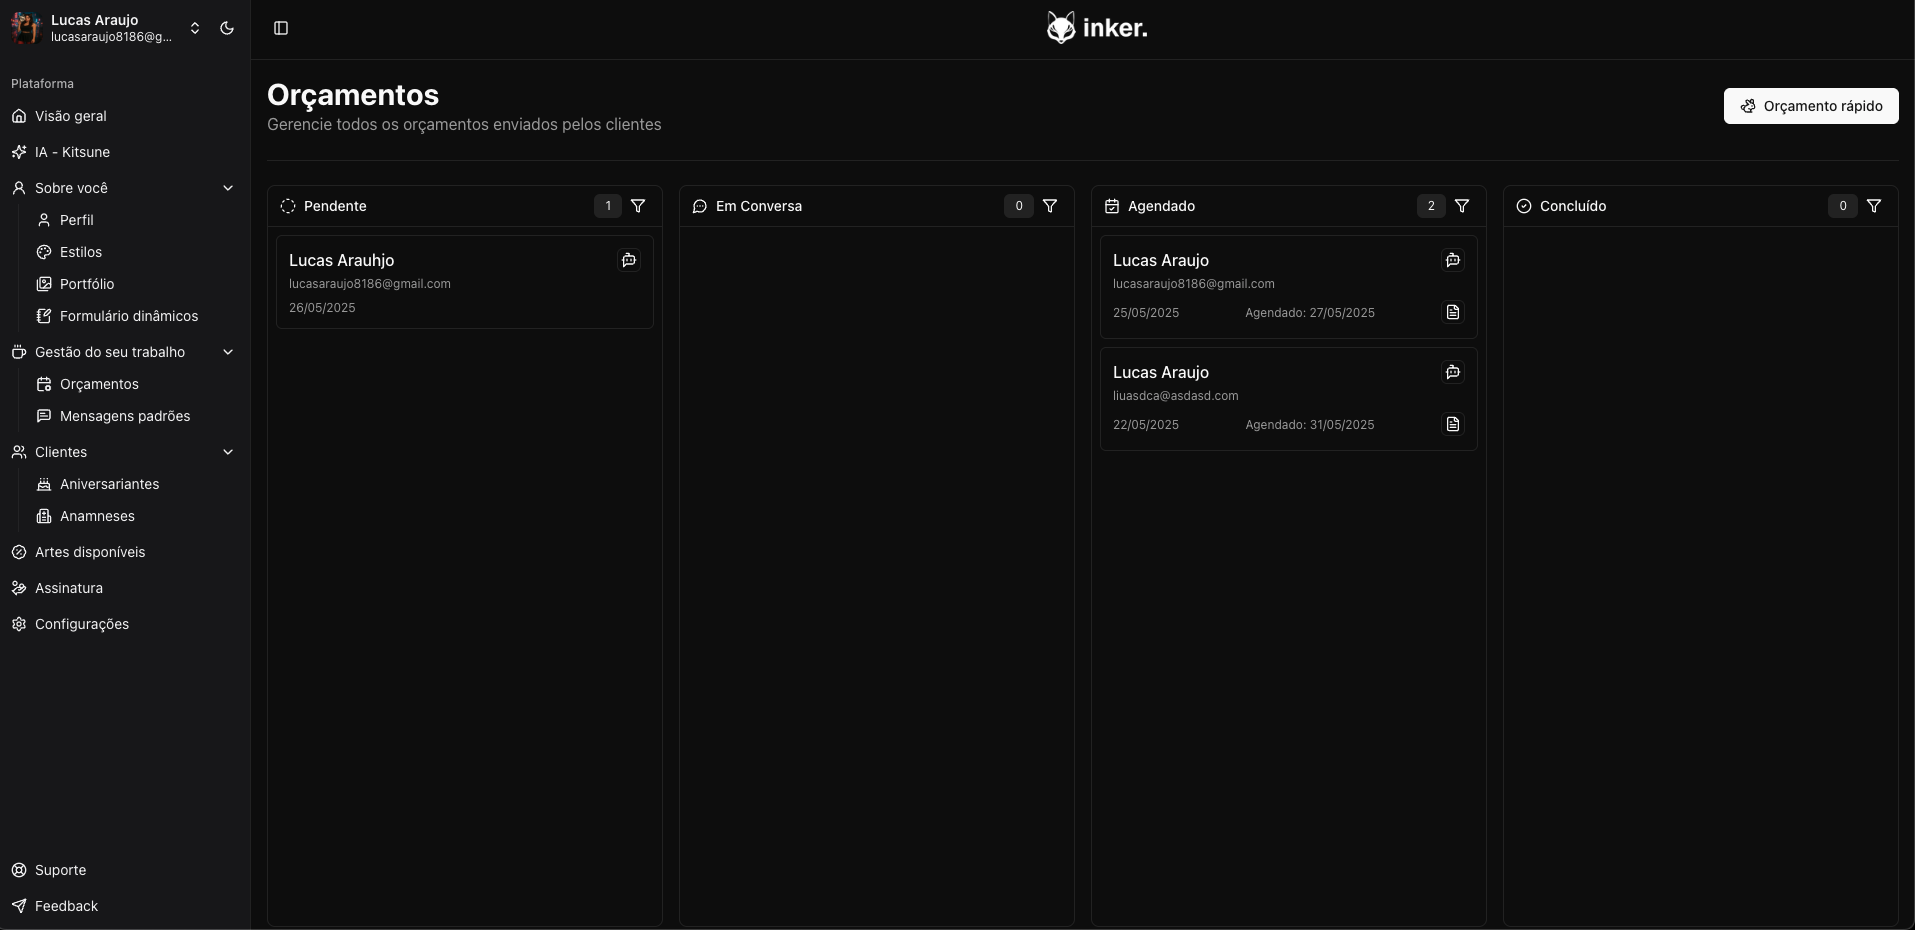Click the Assinatura icon
This screenshot has width=1915, height=930.
point(19,588)
